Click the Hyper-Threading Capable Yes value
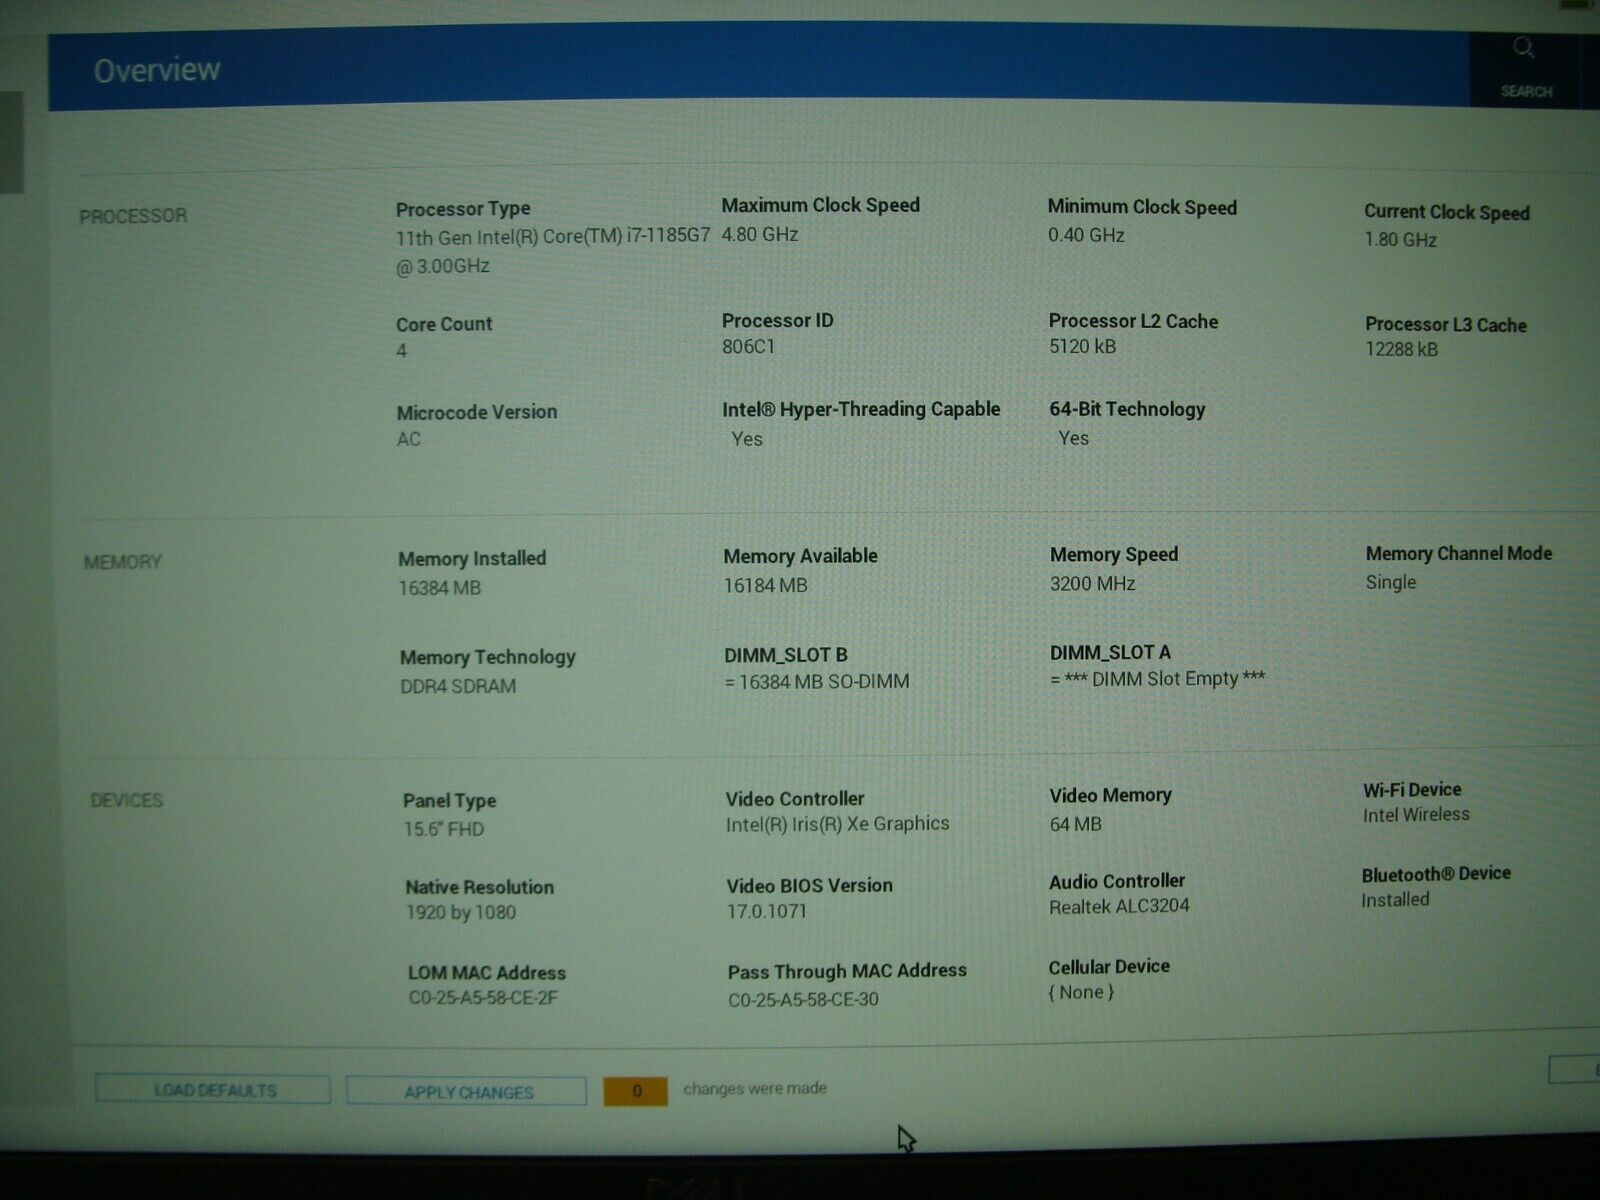Viewport: 1600px width, 1200px height. point(747,439)
